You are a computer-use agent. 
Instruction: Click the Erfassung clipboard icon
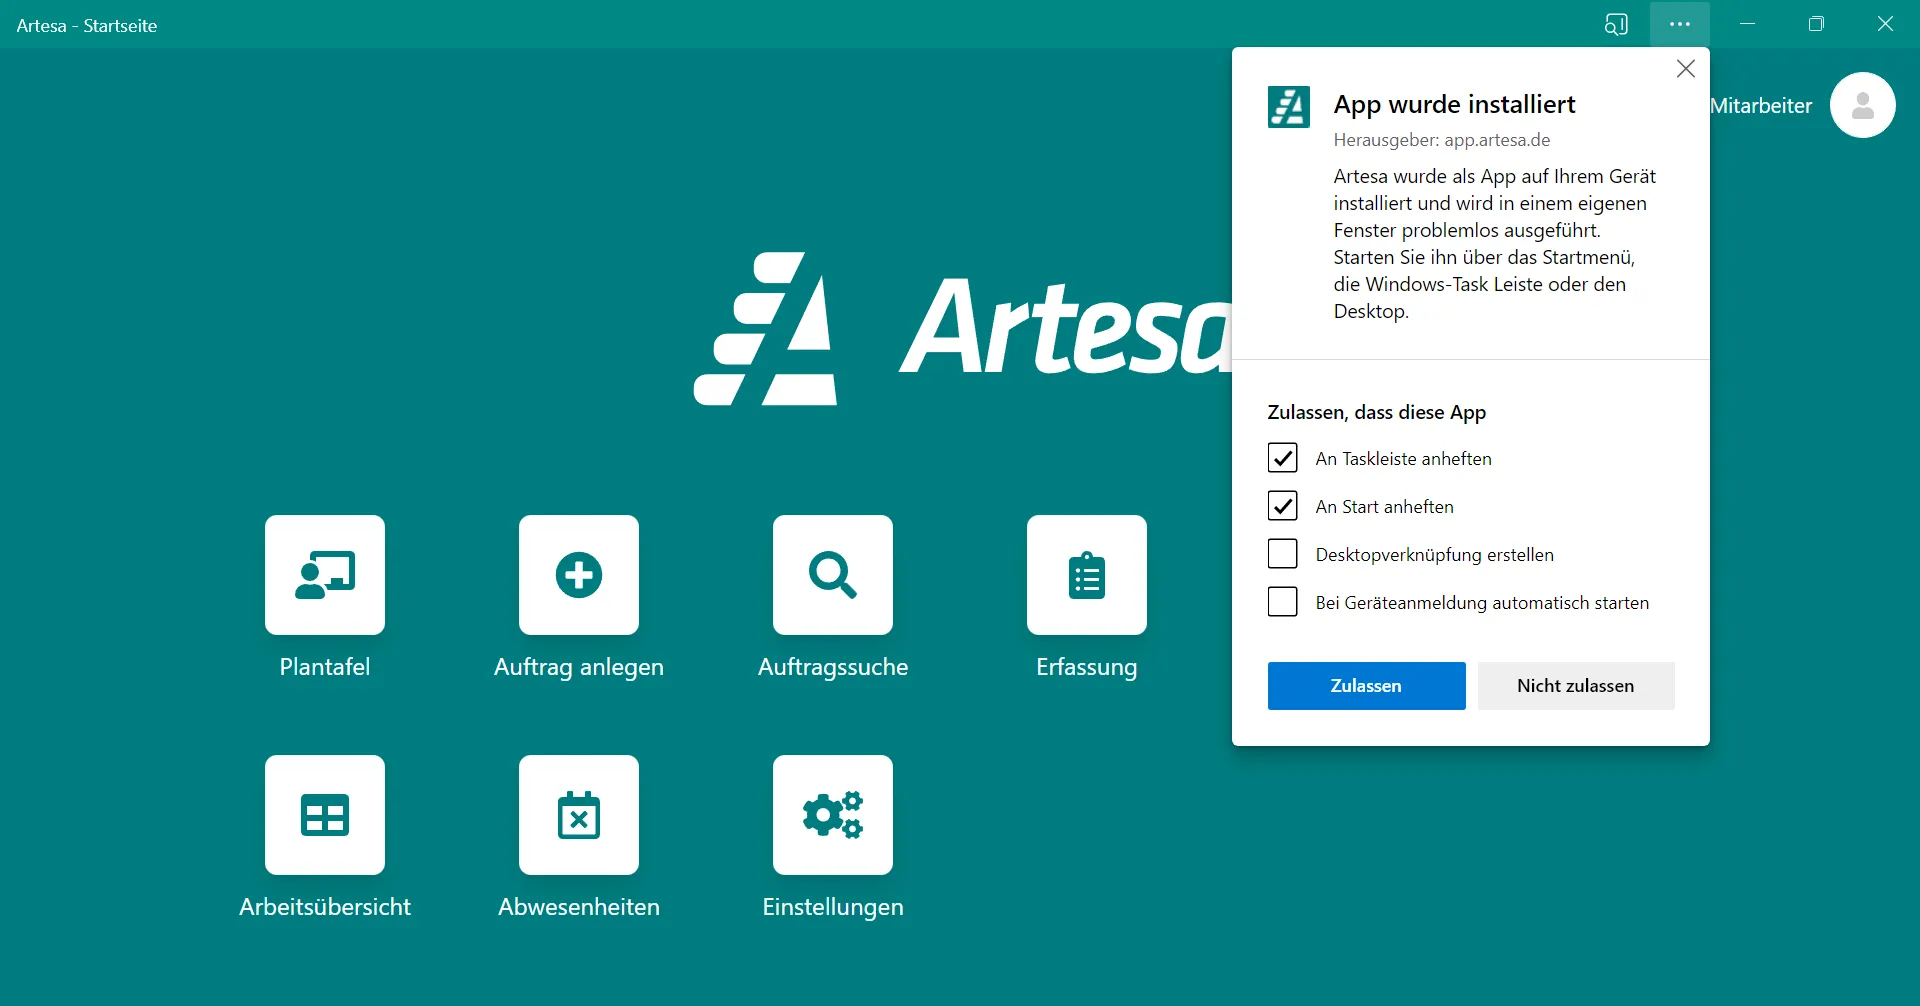pos(1087,575)
